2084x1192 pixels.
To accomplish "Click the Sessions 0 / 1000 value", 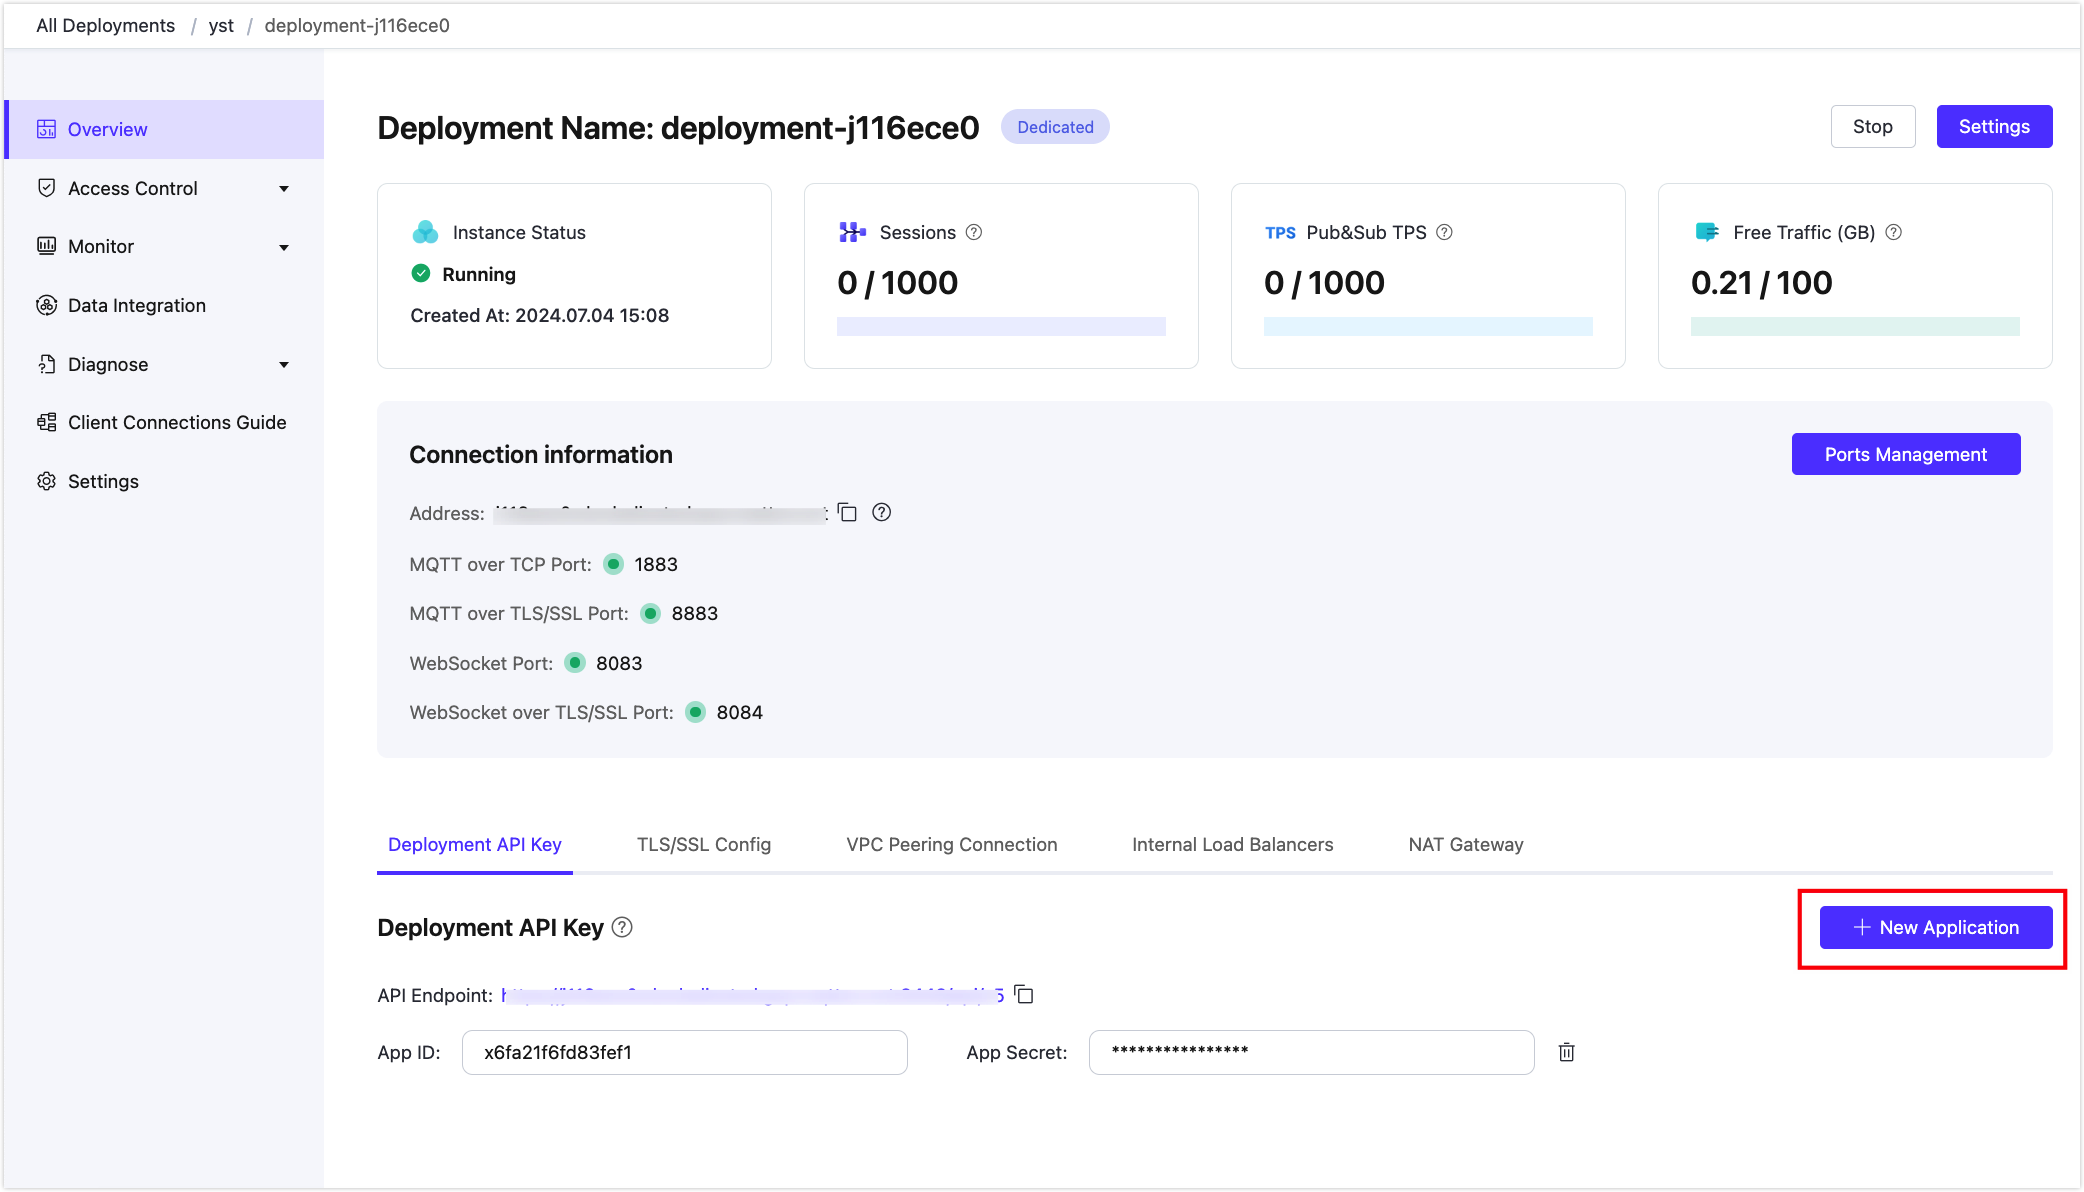I will tap(898, 282).
